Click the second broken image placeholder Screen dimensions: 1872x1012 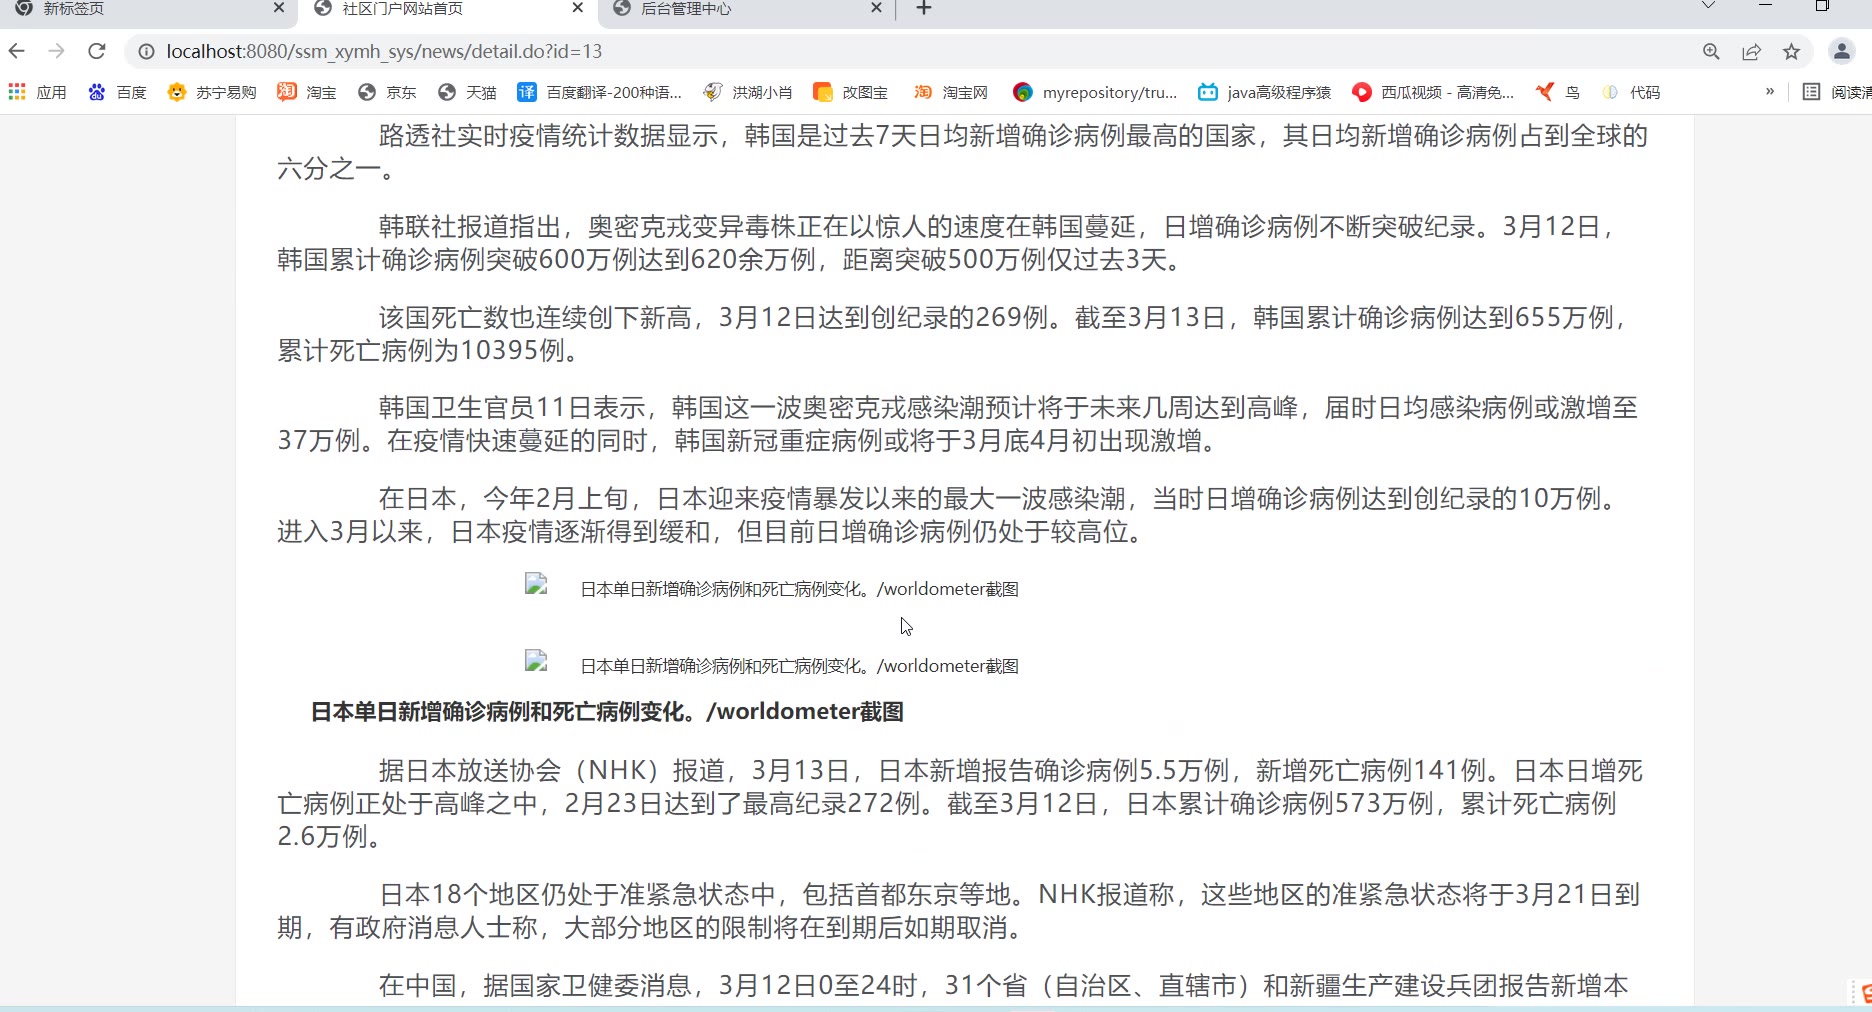[536, 661]
